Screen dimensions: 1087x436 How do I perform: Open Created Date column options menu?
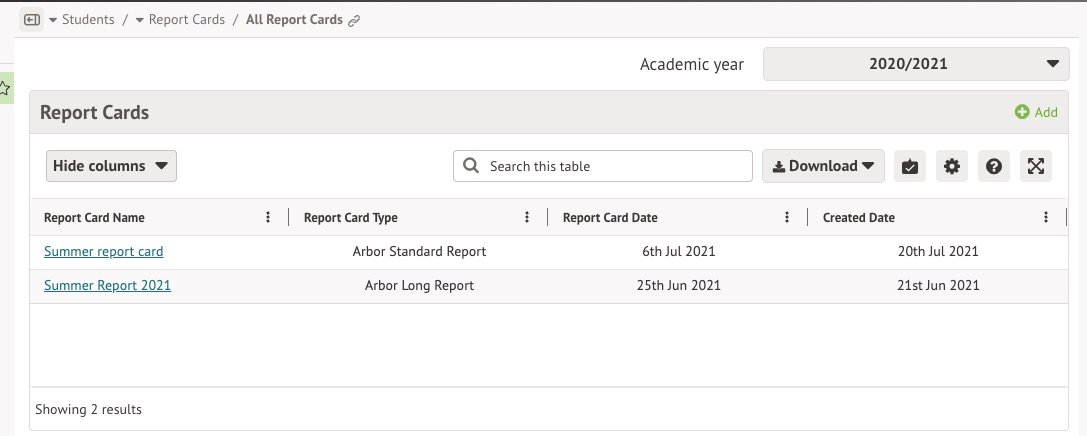pyautogui.click(x=1046, y=217)
